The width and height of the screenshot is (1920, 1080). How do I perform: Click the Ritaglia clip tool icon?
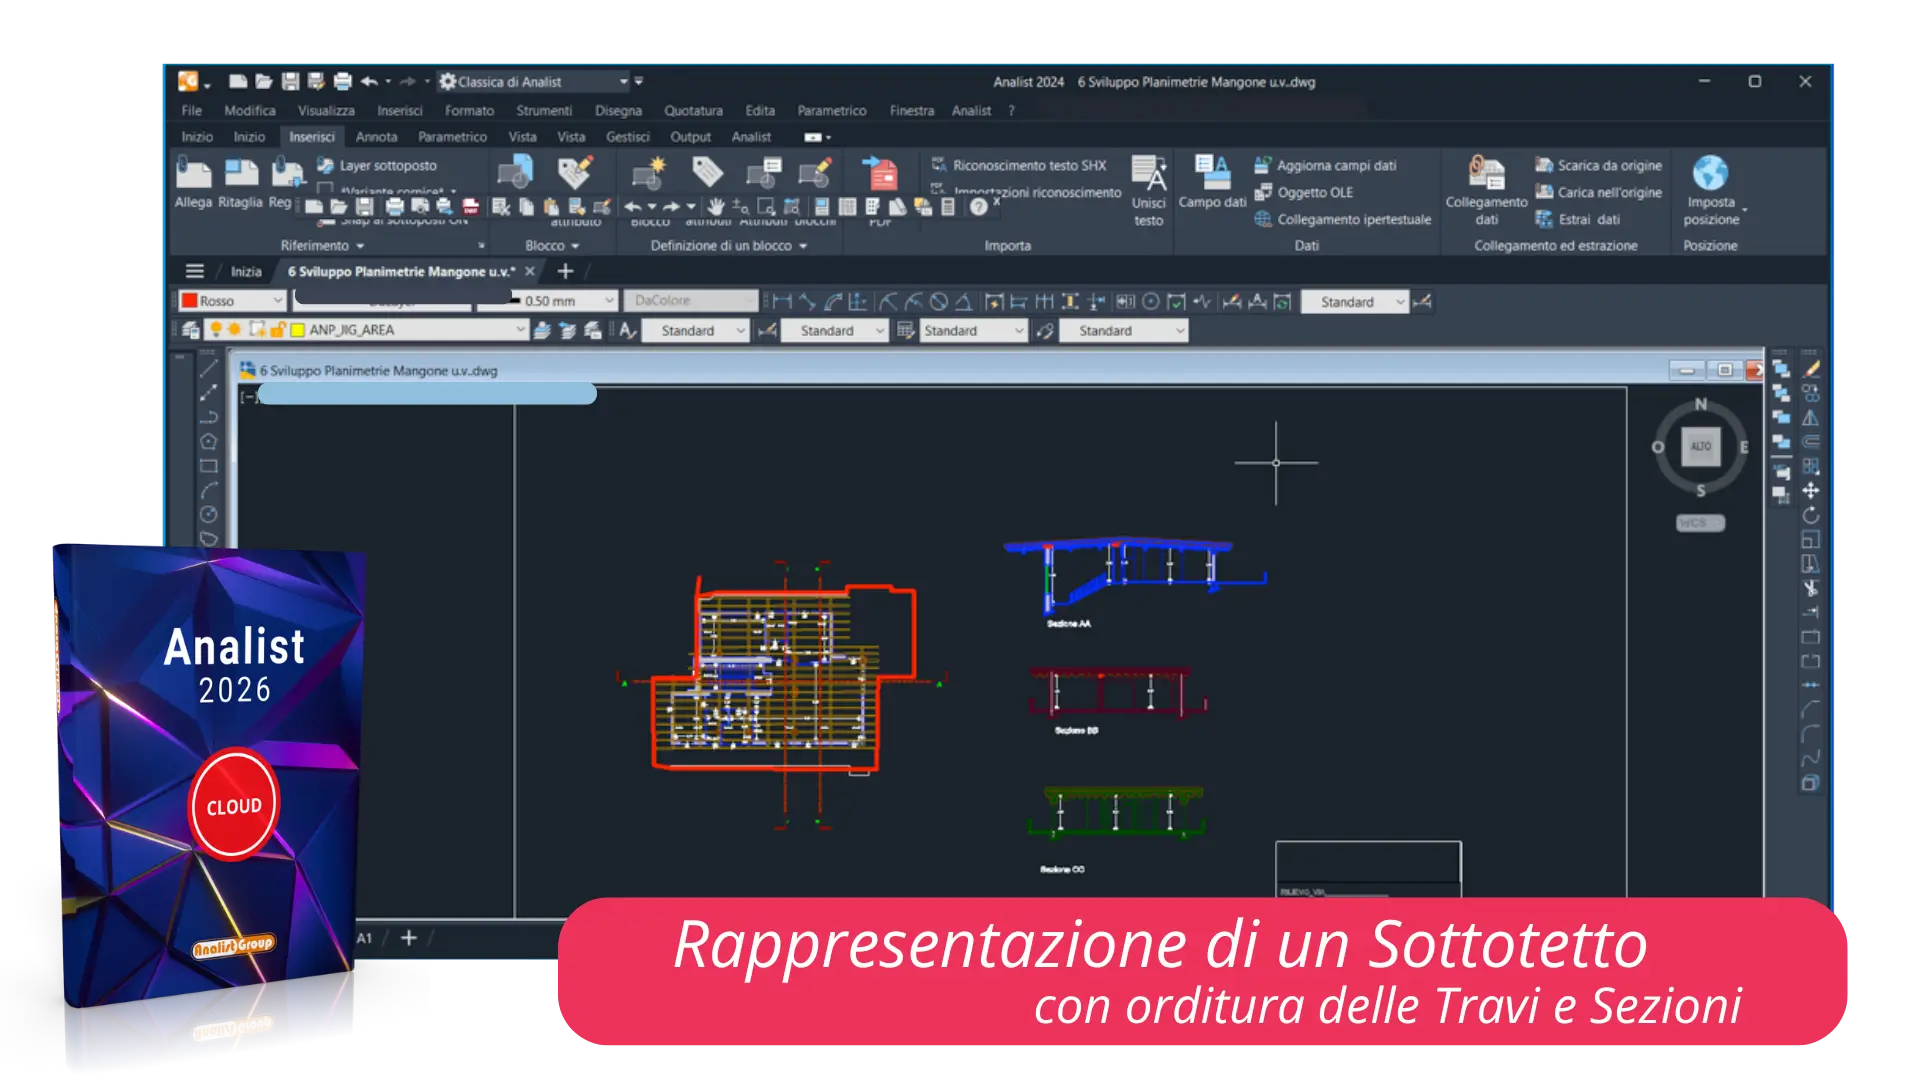[240, 173]
